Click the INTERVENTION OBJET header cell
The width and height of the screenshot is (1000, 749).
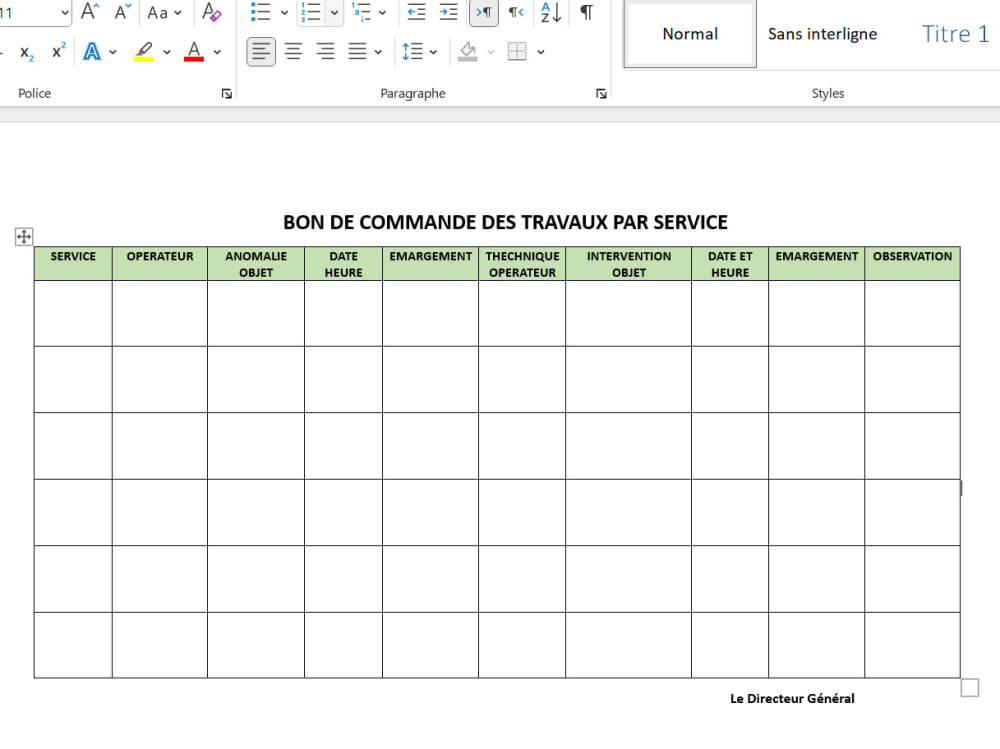pos(629,263)
